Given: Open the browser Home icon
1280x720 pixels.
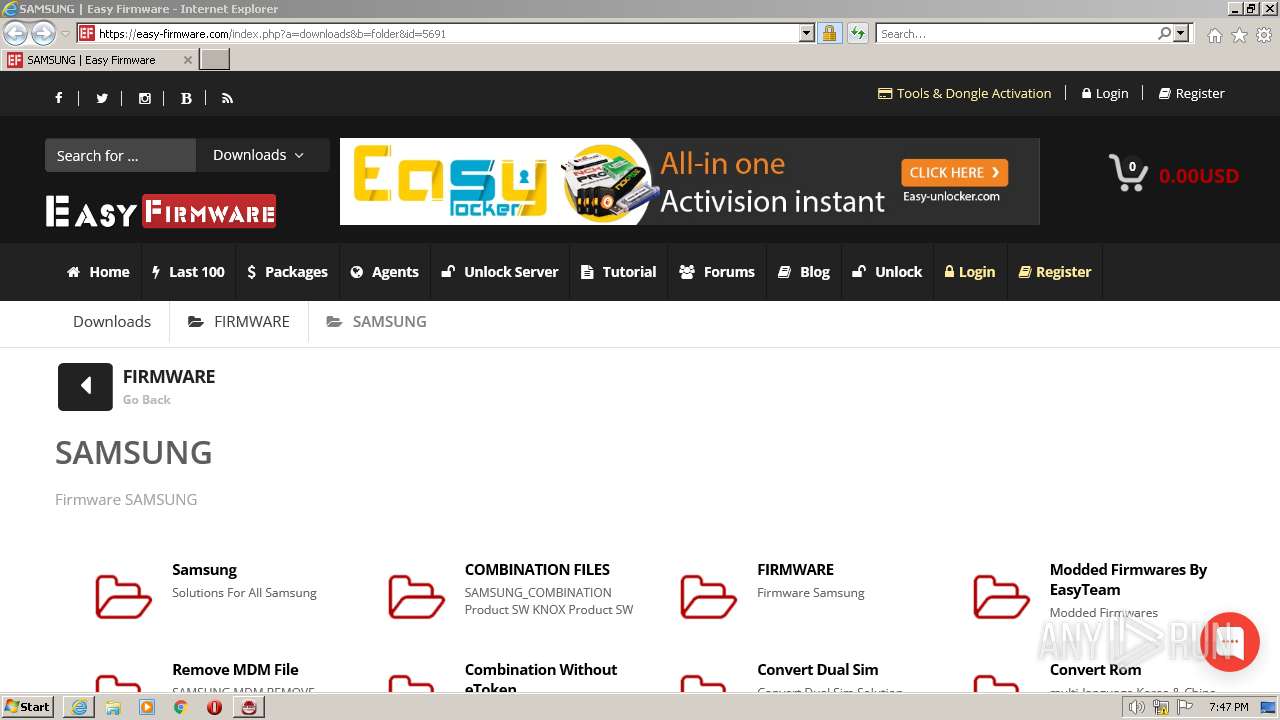Looking at the screenshot, I should point(1214,35).
